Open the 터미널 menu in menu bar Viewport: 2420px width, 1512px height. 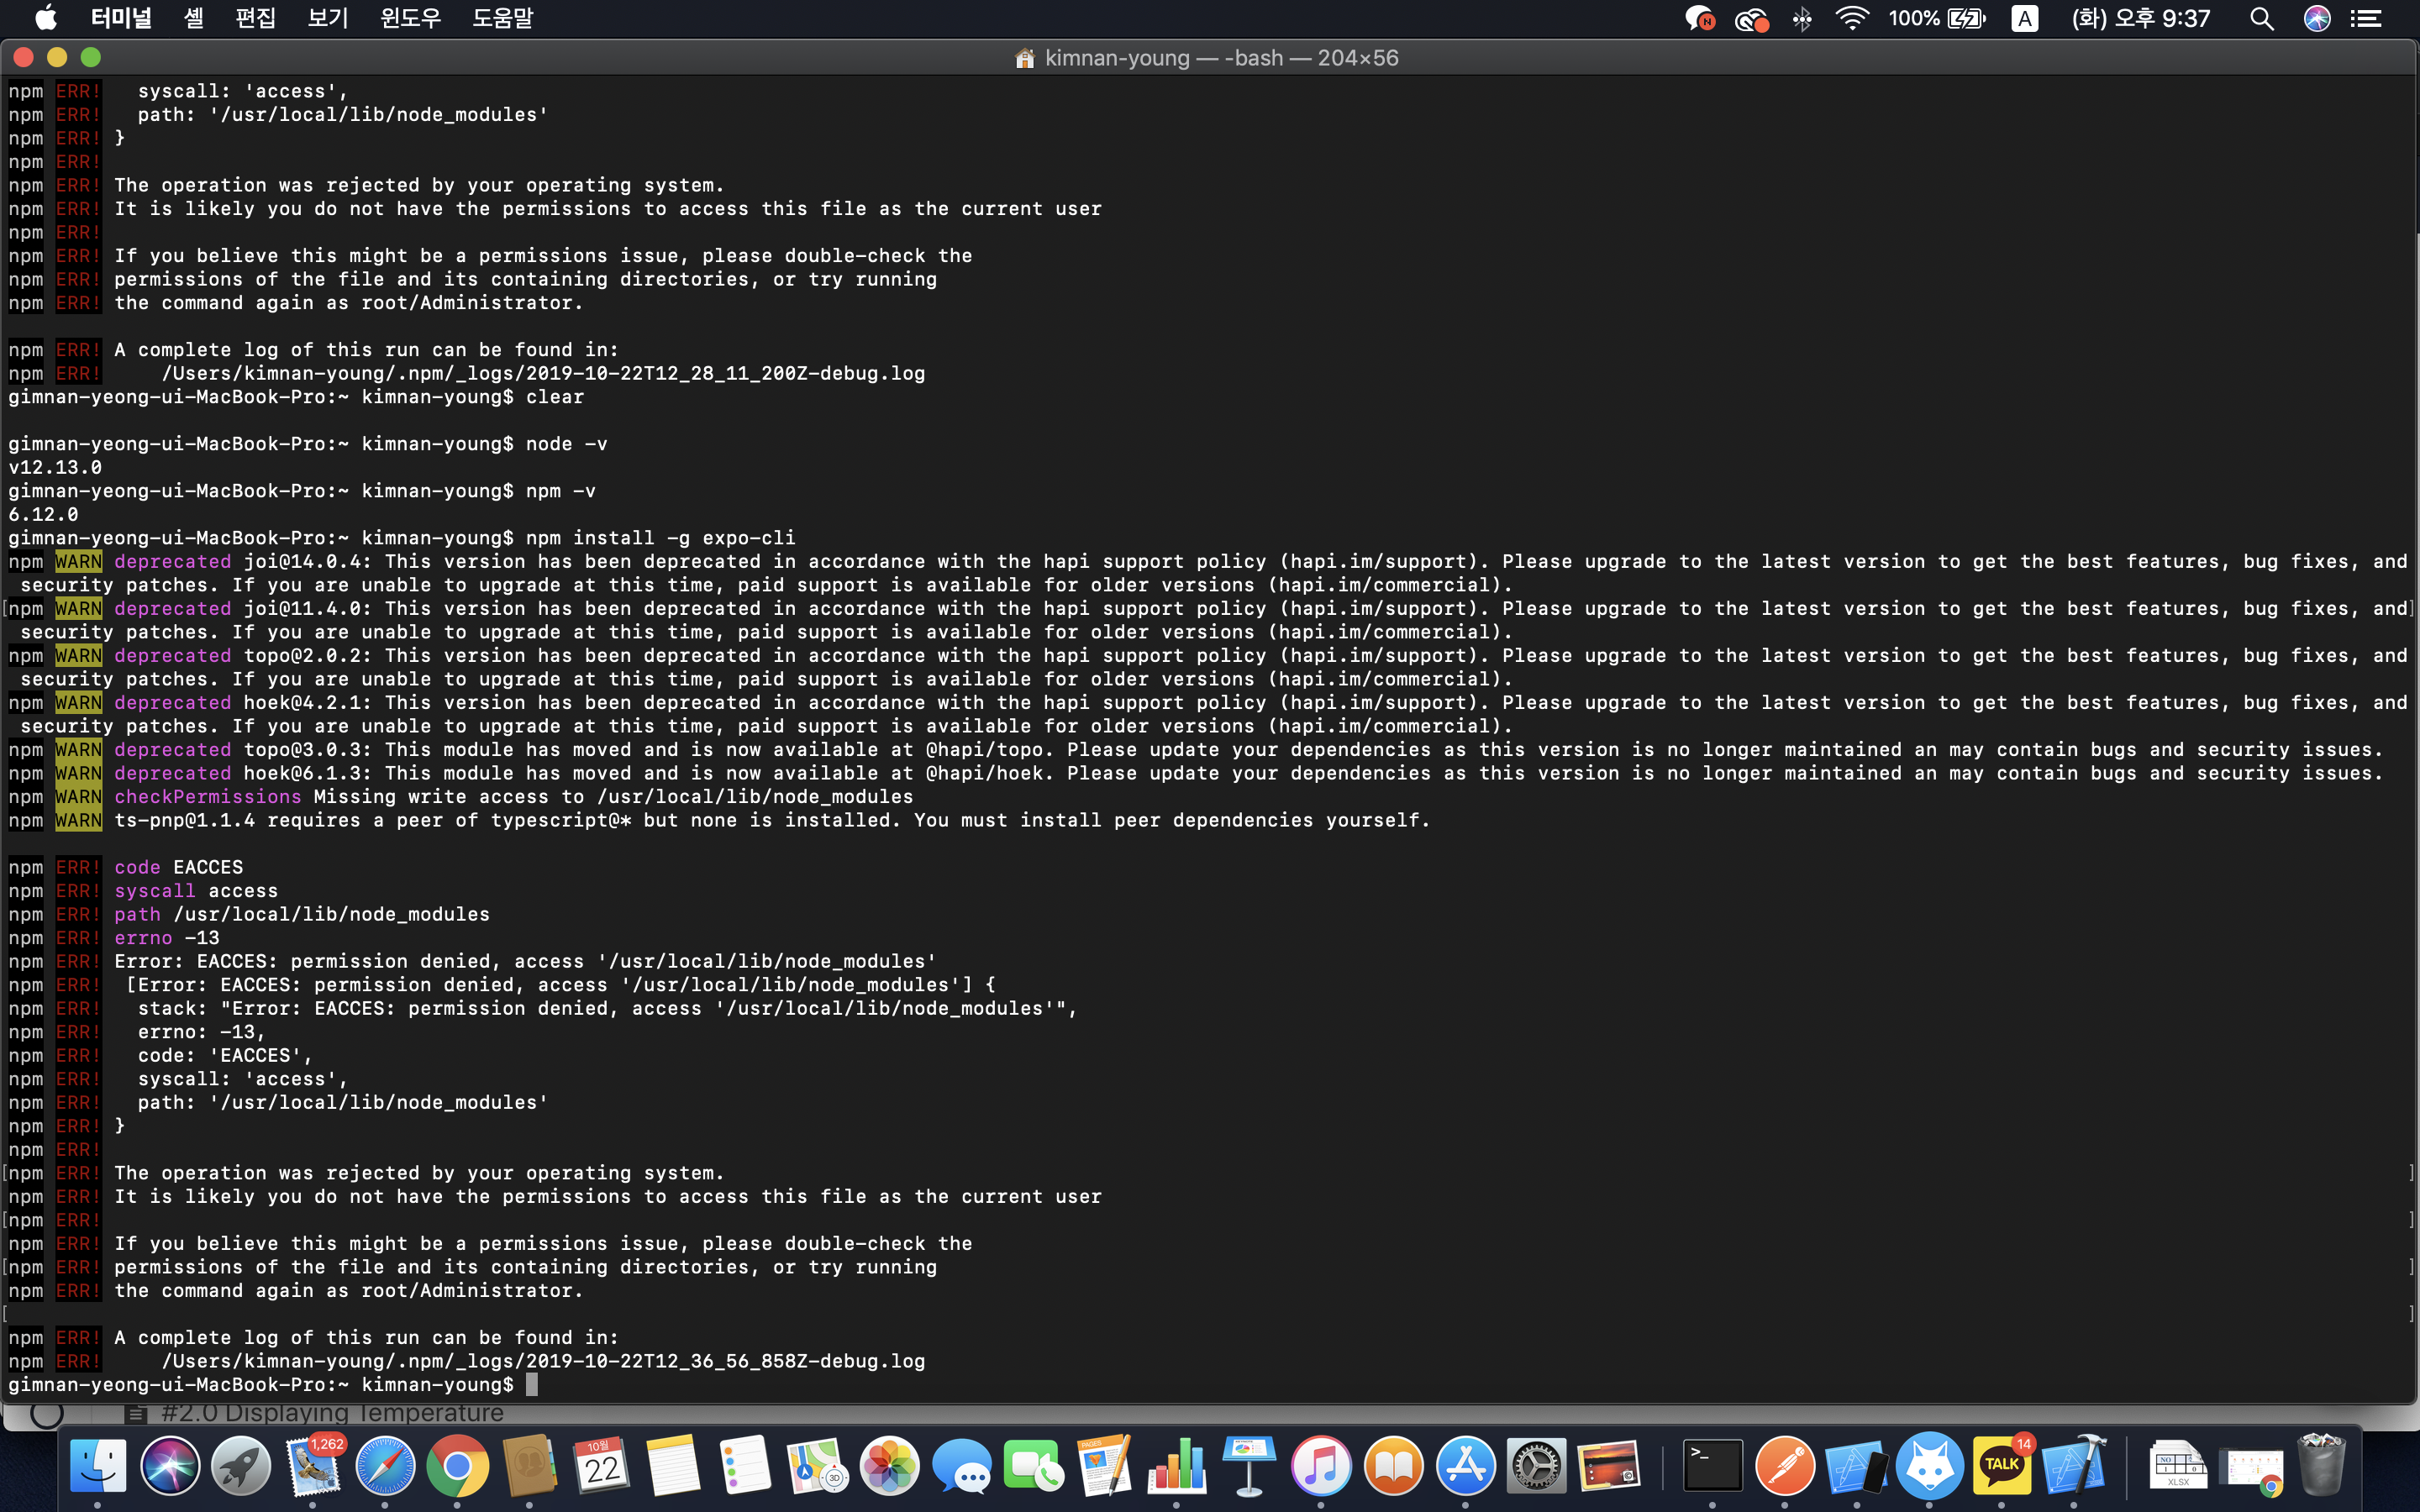(x=120, y=18)
